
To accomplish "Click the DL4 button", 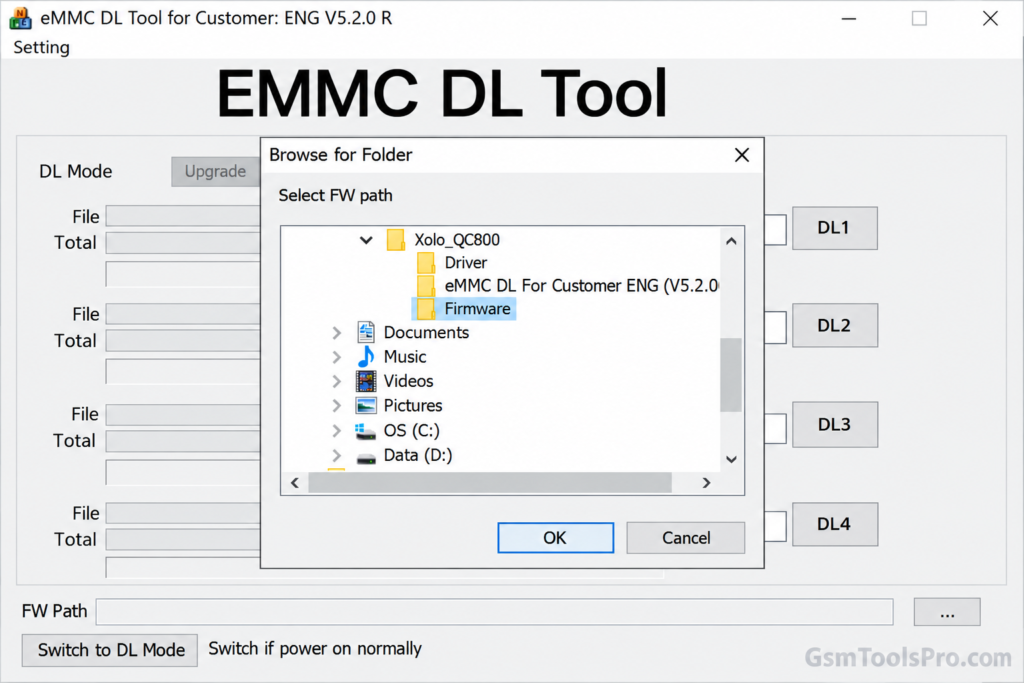I will (x=835, y=524).
